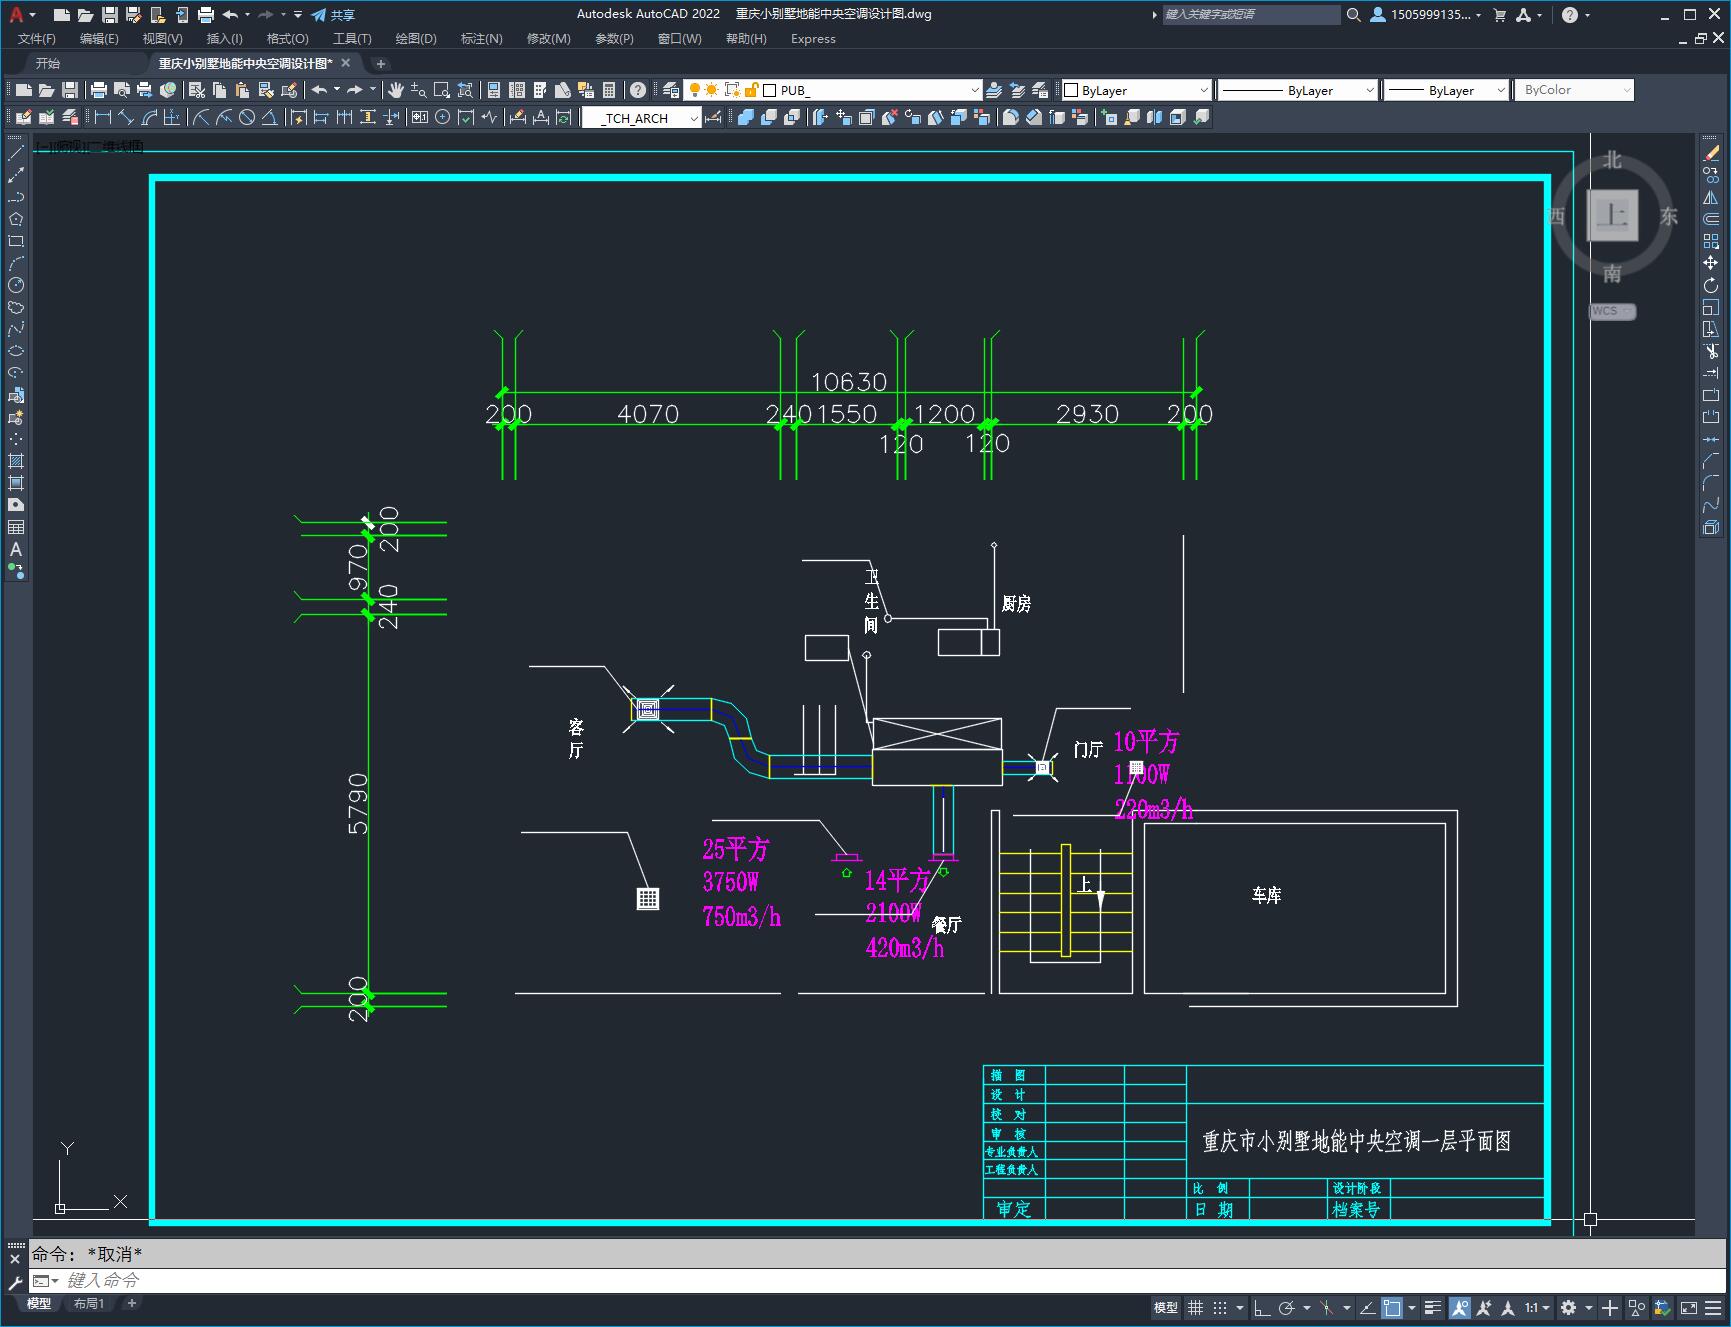Select the Diameter dimension tool
Image resolution: width=1731 pixels, height=1327 pixels.
coord(247,117)
